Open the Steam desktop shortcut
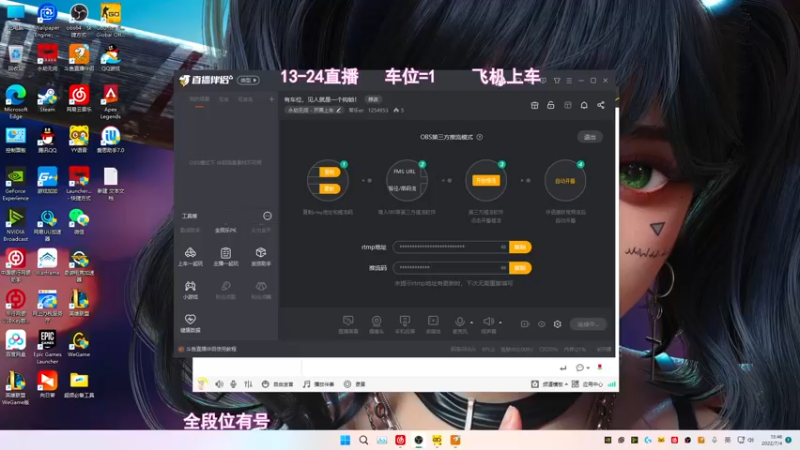The height and width of the screenshot is (450, 800). tap(47, 99)
